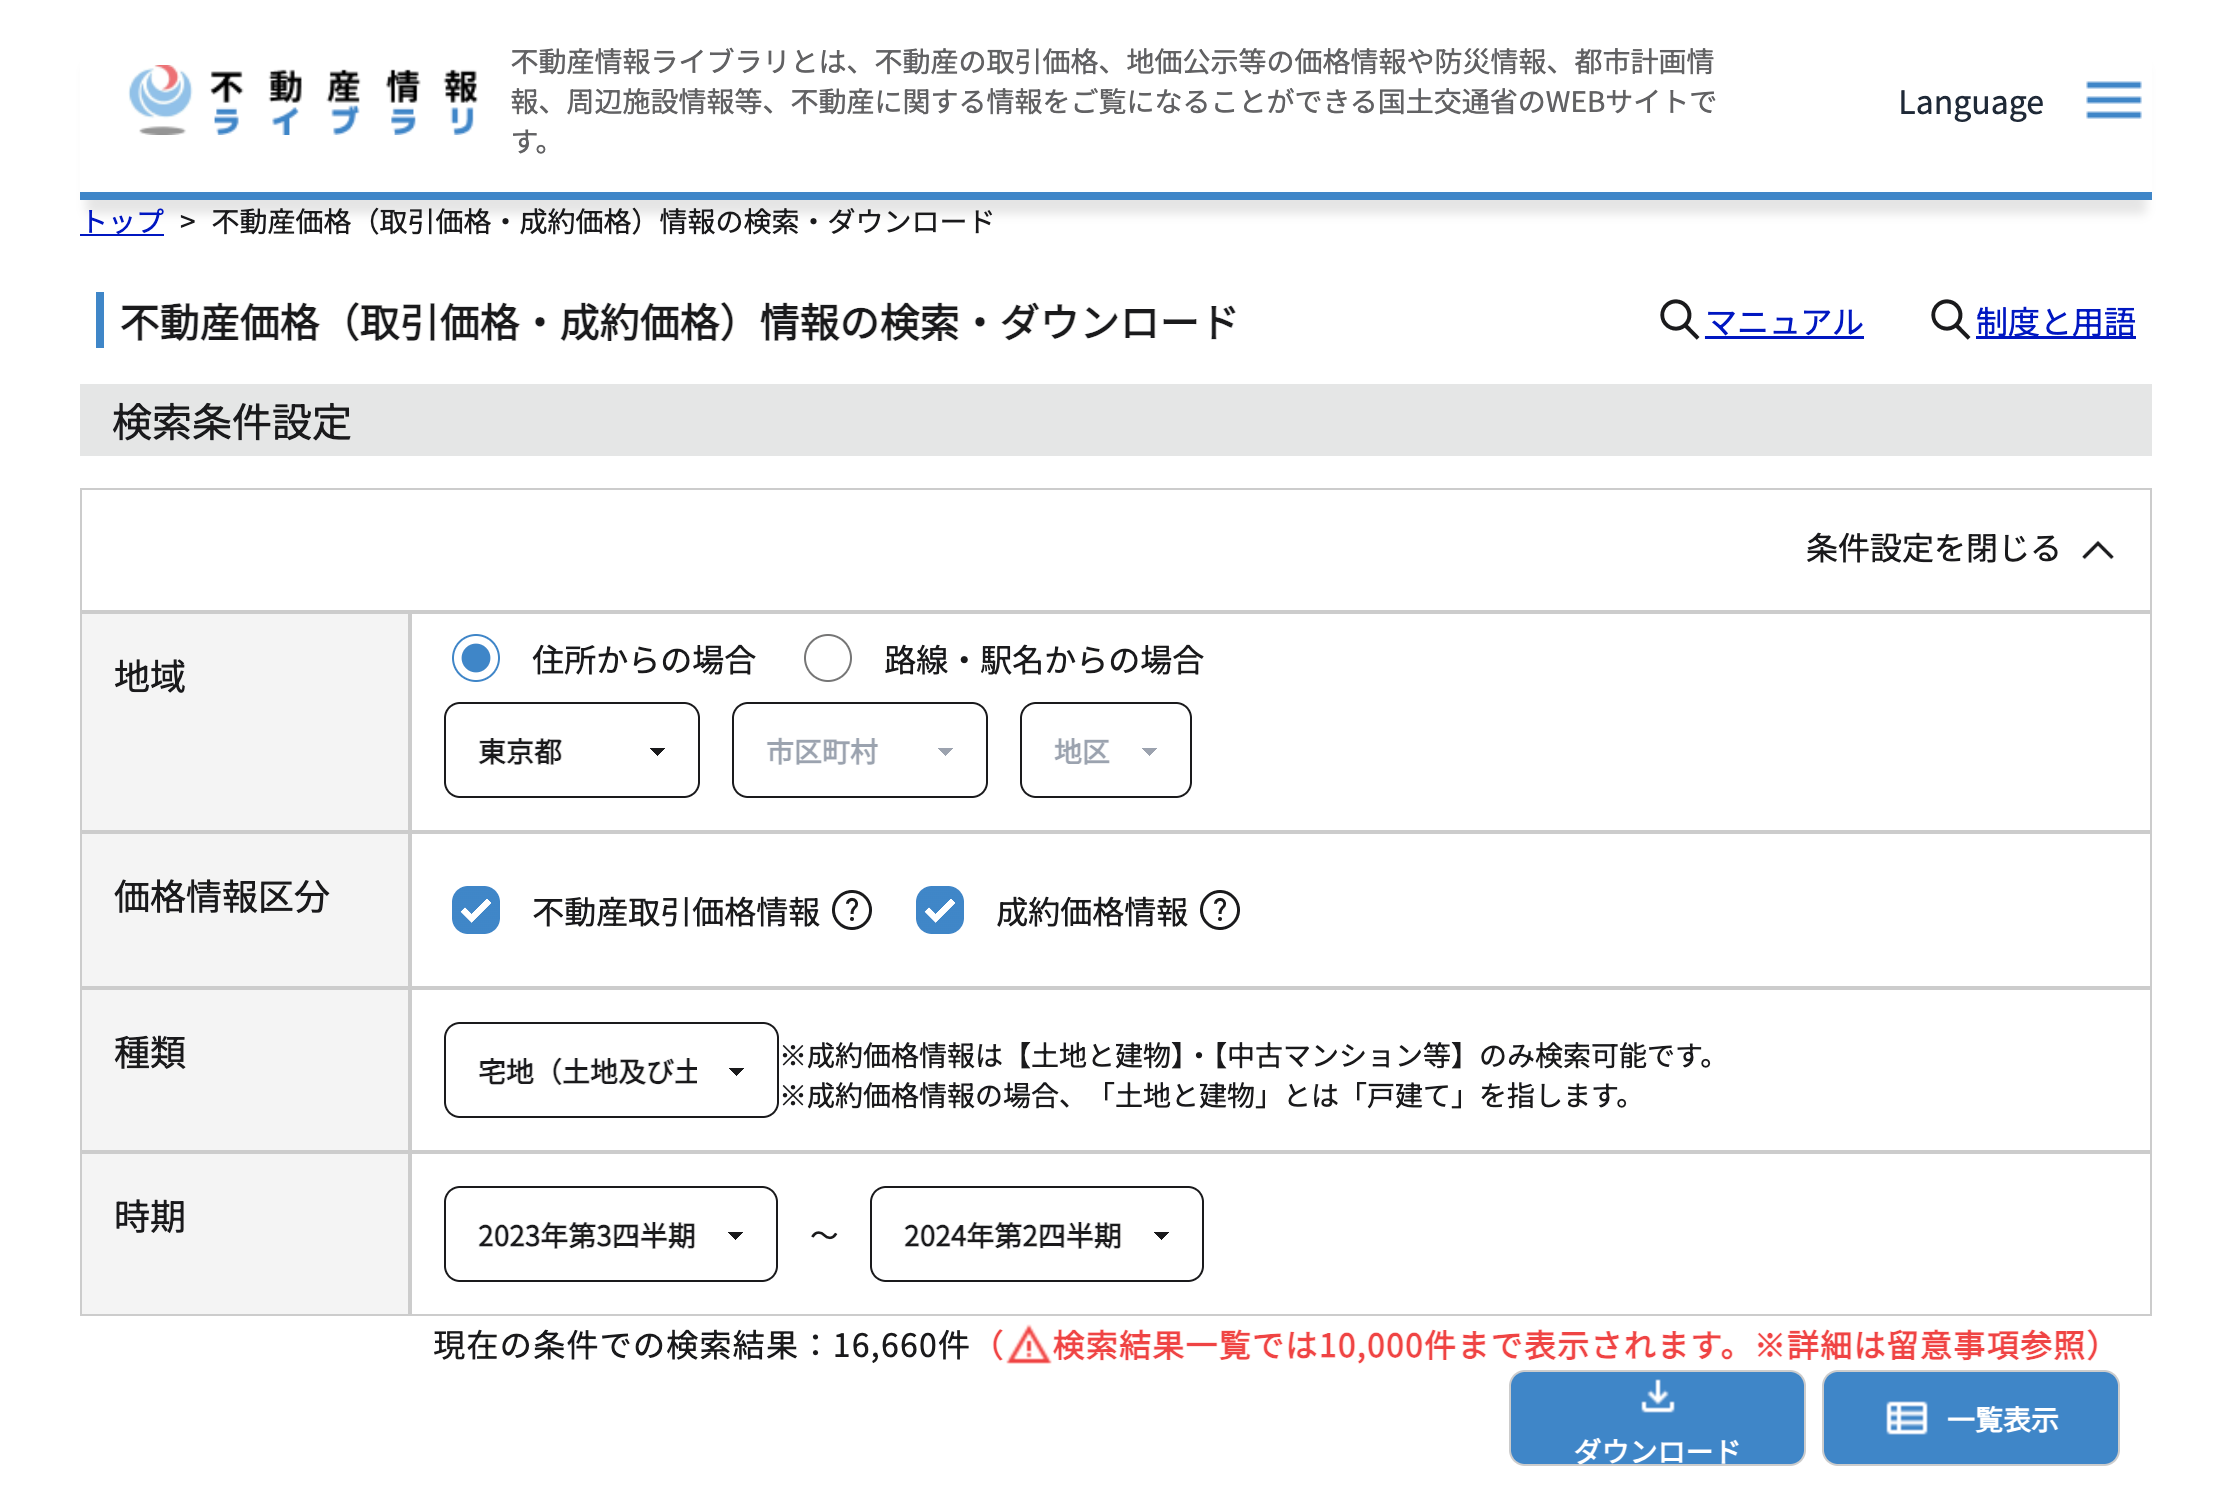Screen dimensions: 2232x1496
Task: Click the site description text in header
Action: (1113, 101)
